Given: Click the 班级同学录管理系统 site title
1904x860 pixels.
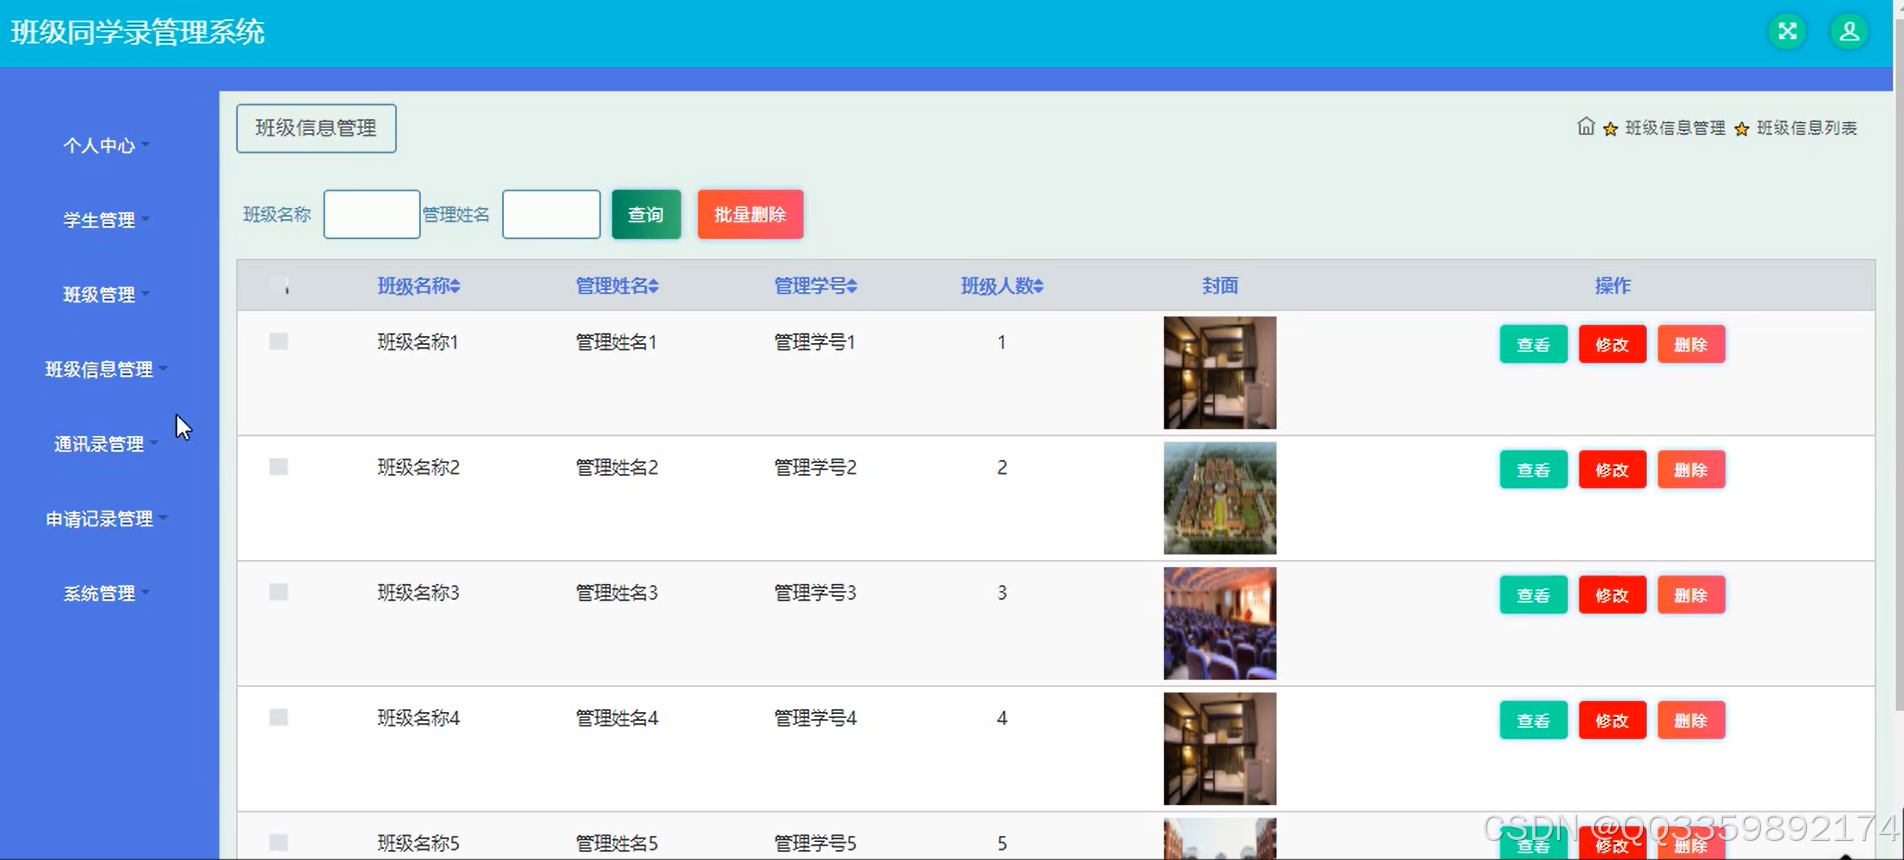Looking at the screenshot, I should click(138, 32).
